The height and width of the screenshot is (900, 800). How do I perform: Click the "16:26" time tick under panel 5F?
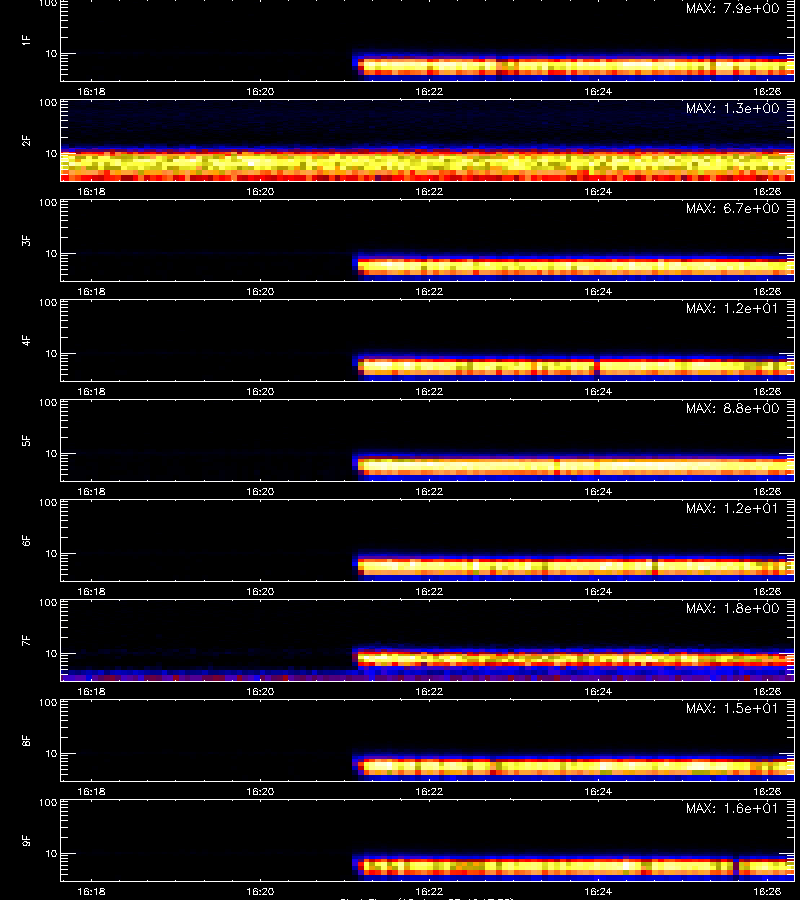click(x=767, y=491)
